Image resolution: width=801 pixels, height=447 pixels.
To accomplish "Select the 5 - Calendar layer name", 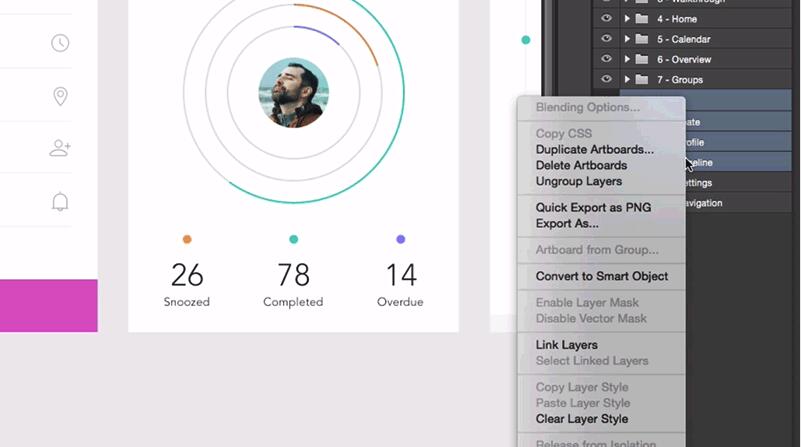I will 684,39.
